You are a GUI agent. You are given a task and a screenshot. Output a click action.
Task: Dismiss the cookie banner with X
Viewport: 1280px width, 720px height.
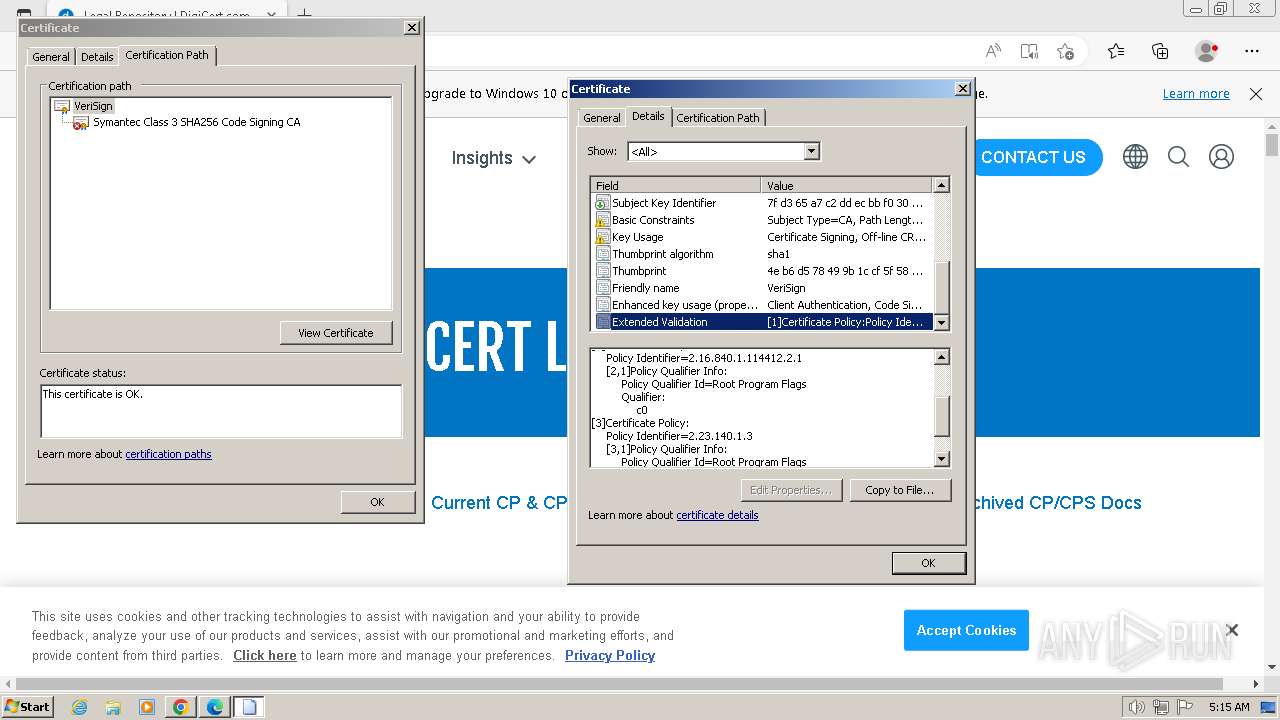1232,630
